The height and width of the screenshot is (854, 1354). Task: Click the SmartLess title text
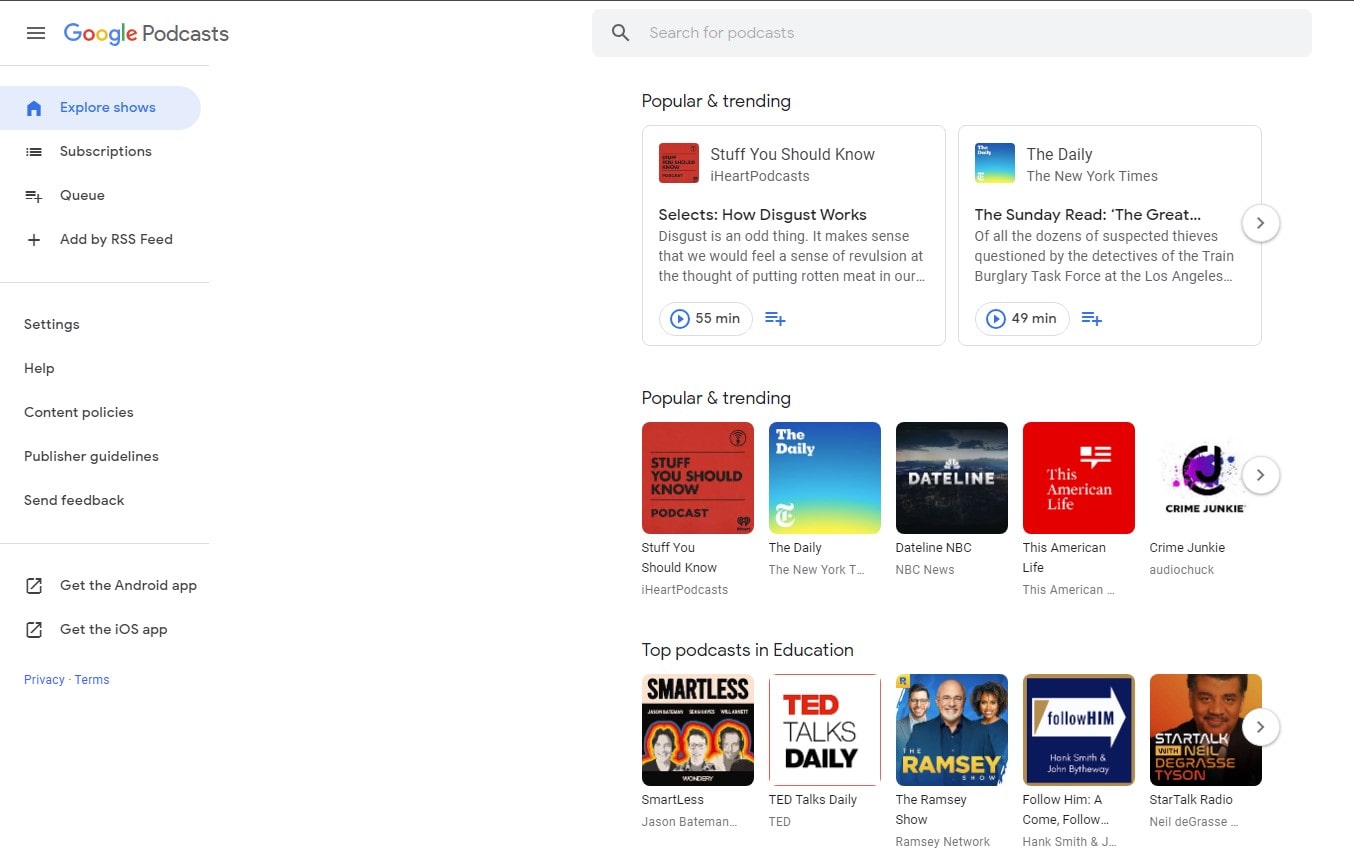[673, 800]
